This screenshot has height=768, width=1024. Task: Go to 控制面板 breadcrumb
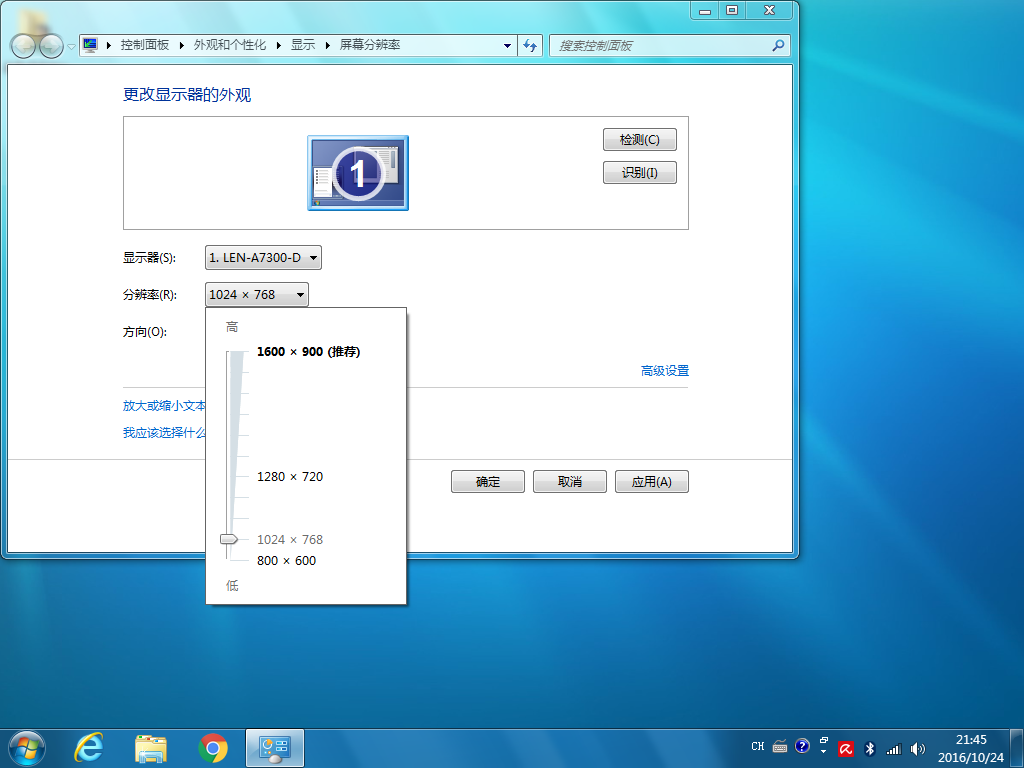tap(145, 44)
